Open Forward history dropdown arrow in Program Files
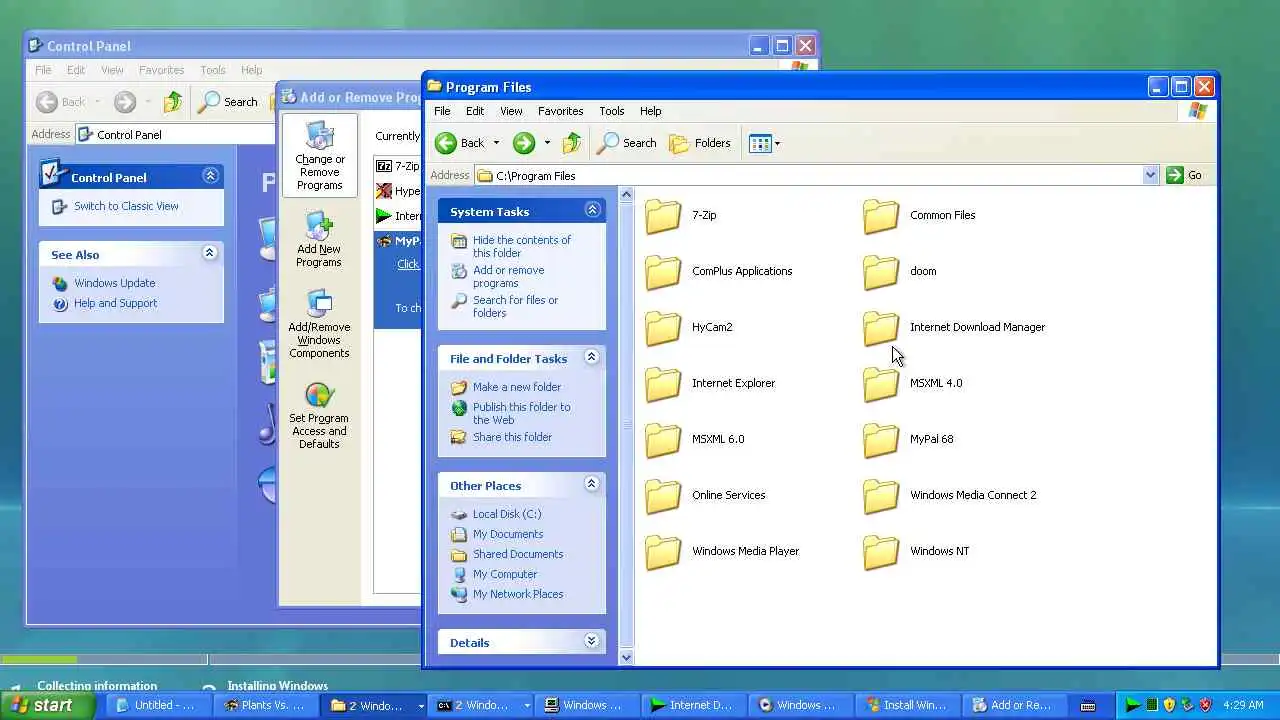 547,143
